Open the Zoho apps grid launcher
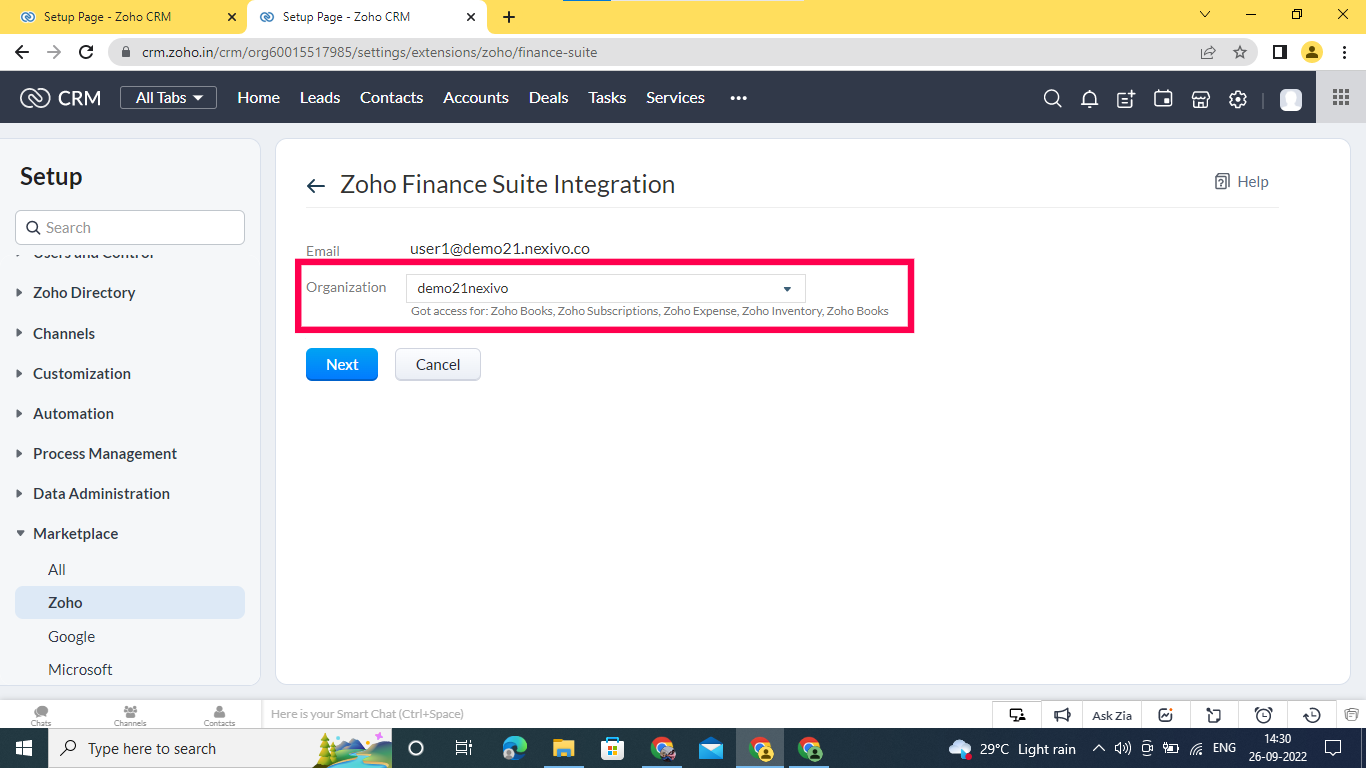Image resolution: width=1366 pixels, height=768 pixels. pos(1341,97)
